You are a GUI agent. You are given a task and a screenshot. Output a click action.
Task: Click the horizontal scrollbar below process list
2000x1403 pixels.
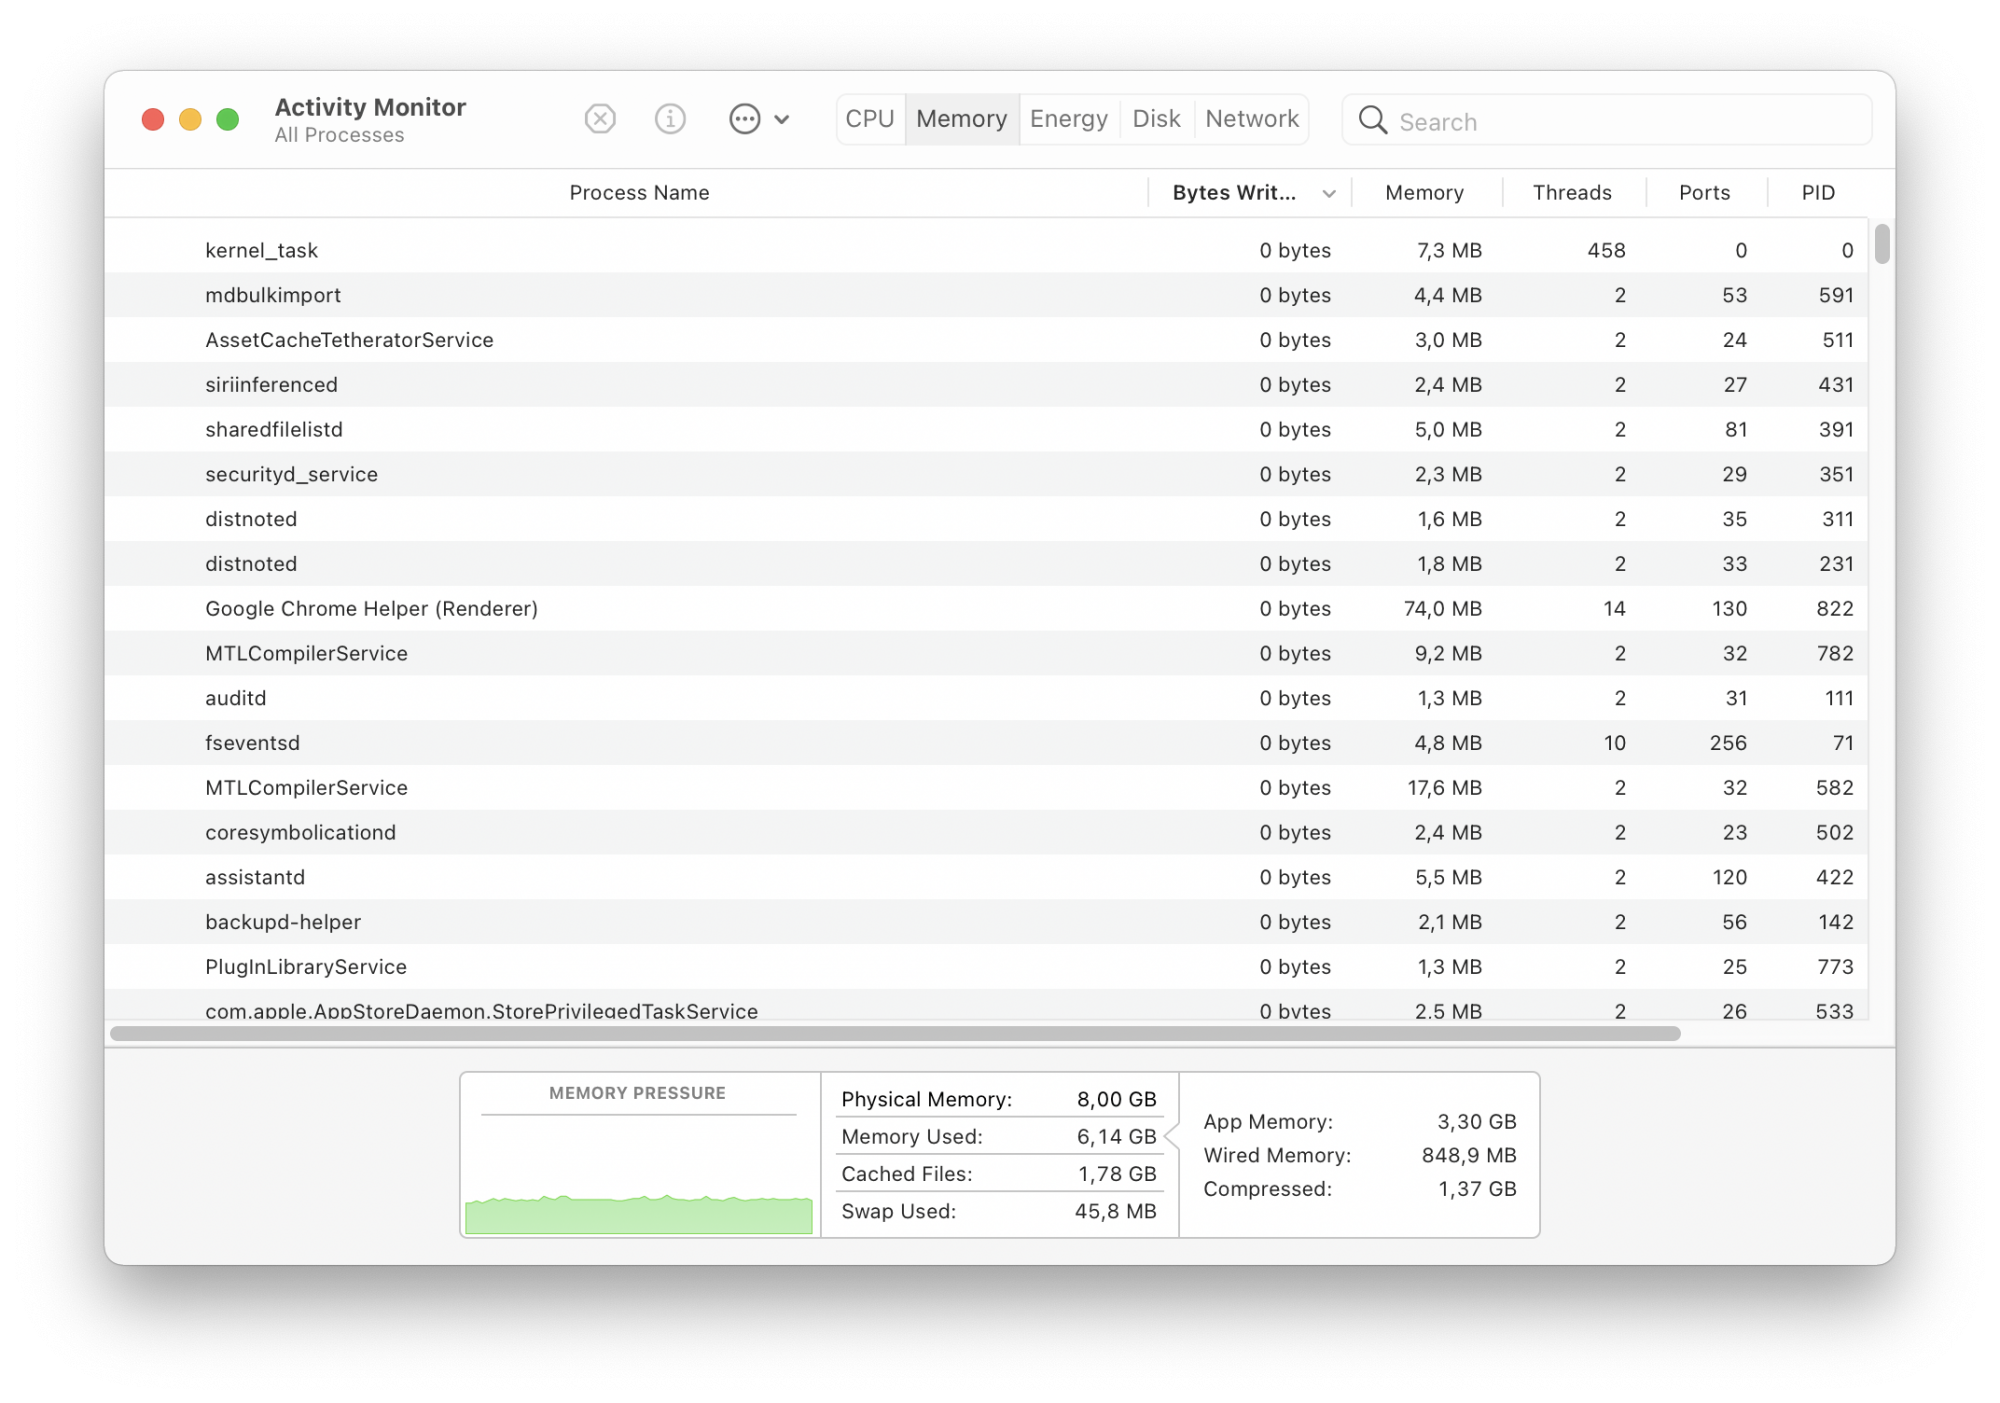pyautogui.click(x=895, y=1033)
